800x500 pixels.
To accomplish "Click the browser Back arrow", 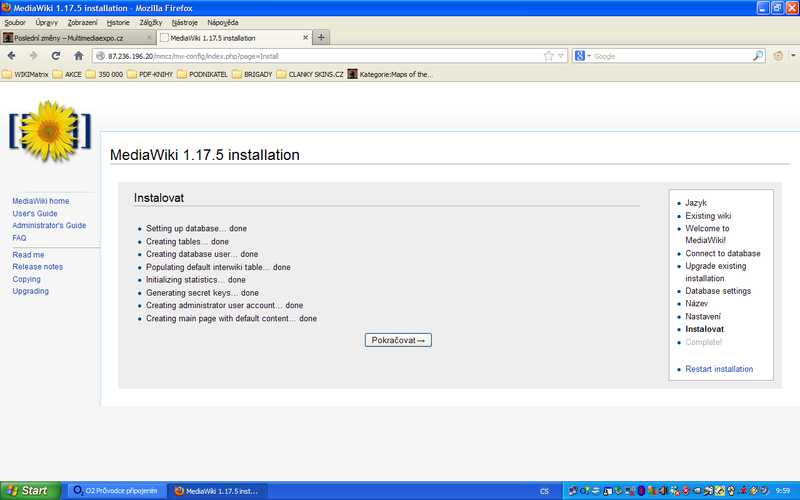I will tap(12, 56).
